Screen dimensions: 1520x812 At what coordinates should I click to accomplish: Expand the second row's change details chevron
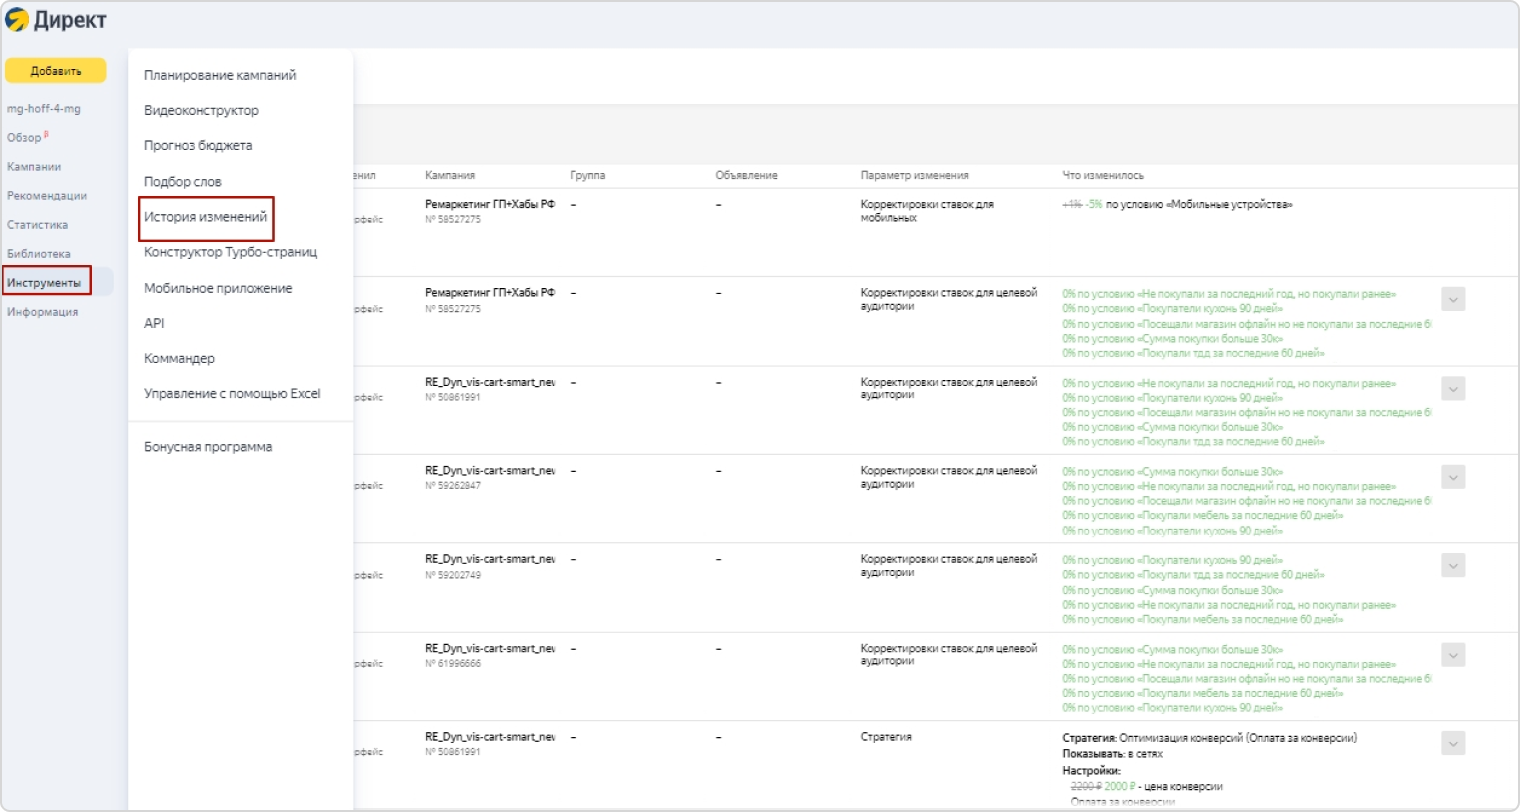click(1453, 299)
